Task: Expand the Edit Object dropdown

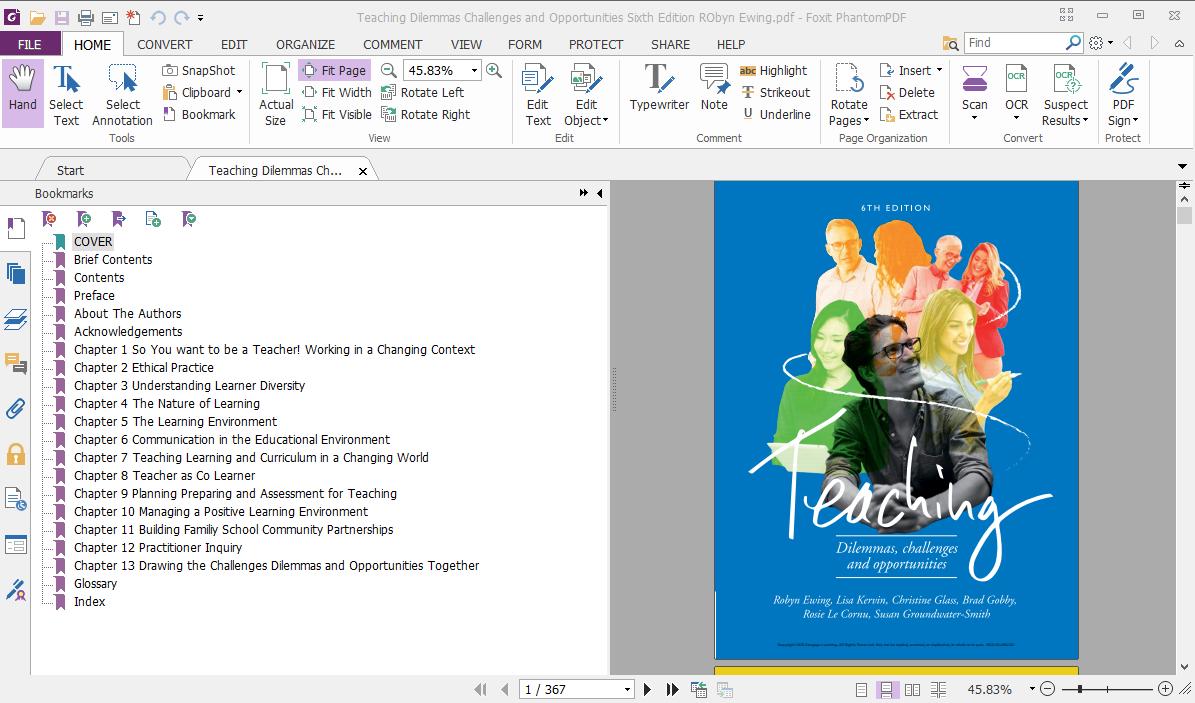Action: coord(606,120)
